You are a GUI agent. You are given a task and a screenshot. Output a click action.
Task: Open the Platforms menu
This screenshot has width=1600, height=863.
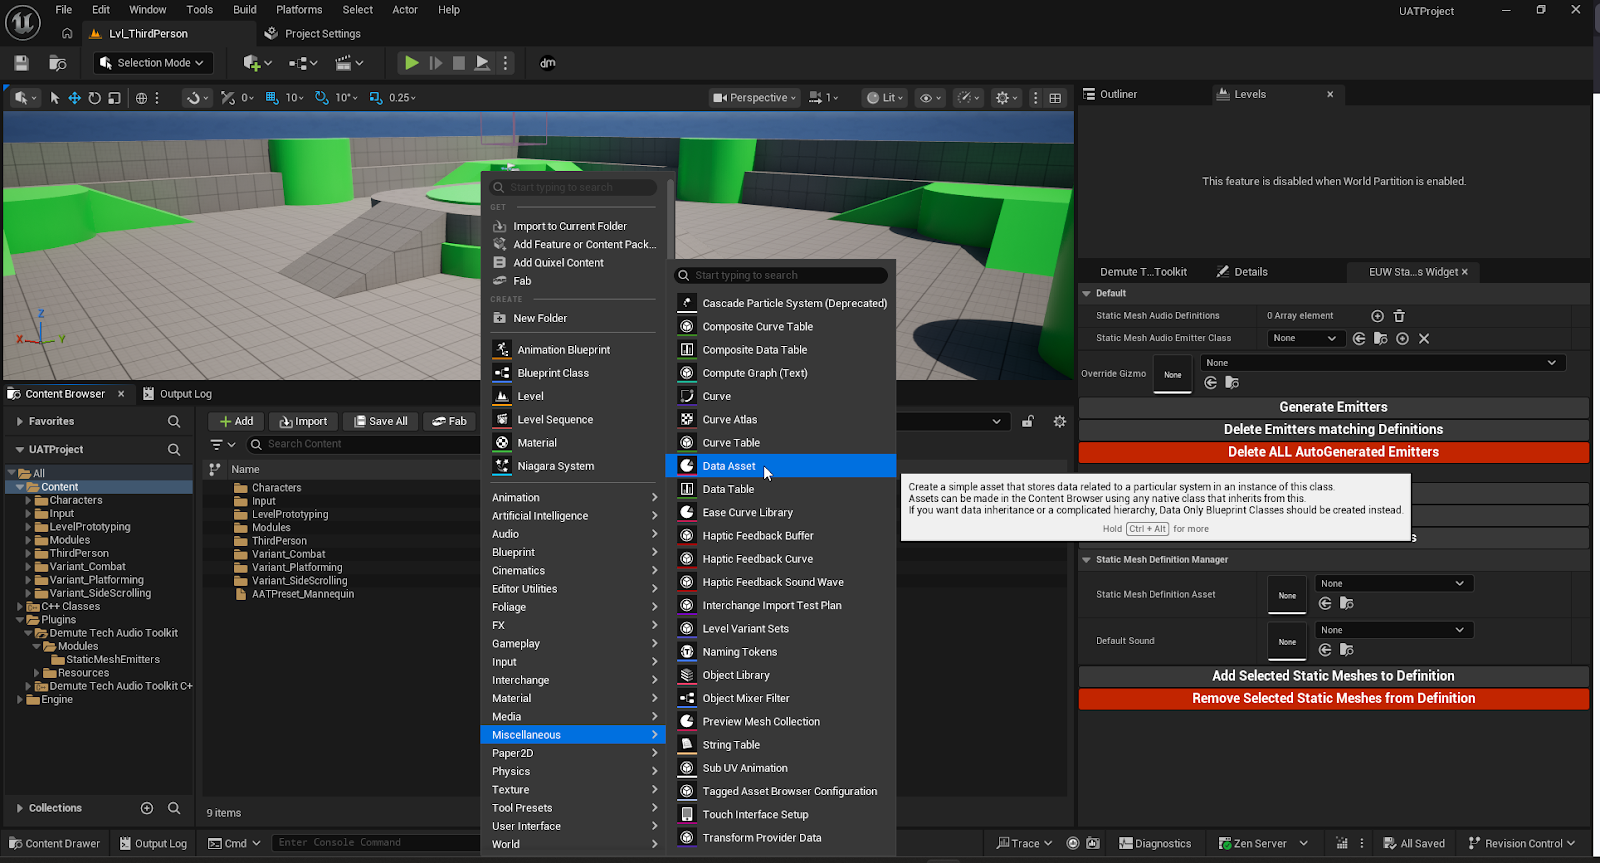[x=299, y=10]
